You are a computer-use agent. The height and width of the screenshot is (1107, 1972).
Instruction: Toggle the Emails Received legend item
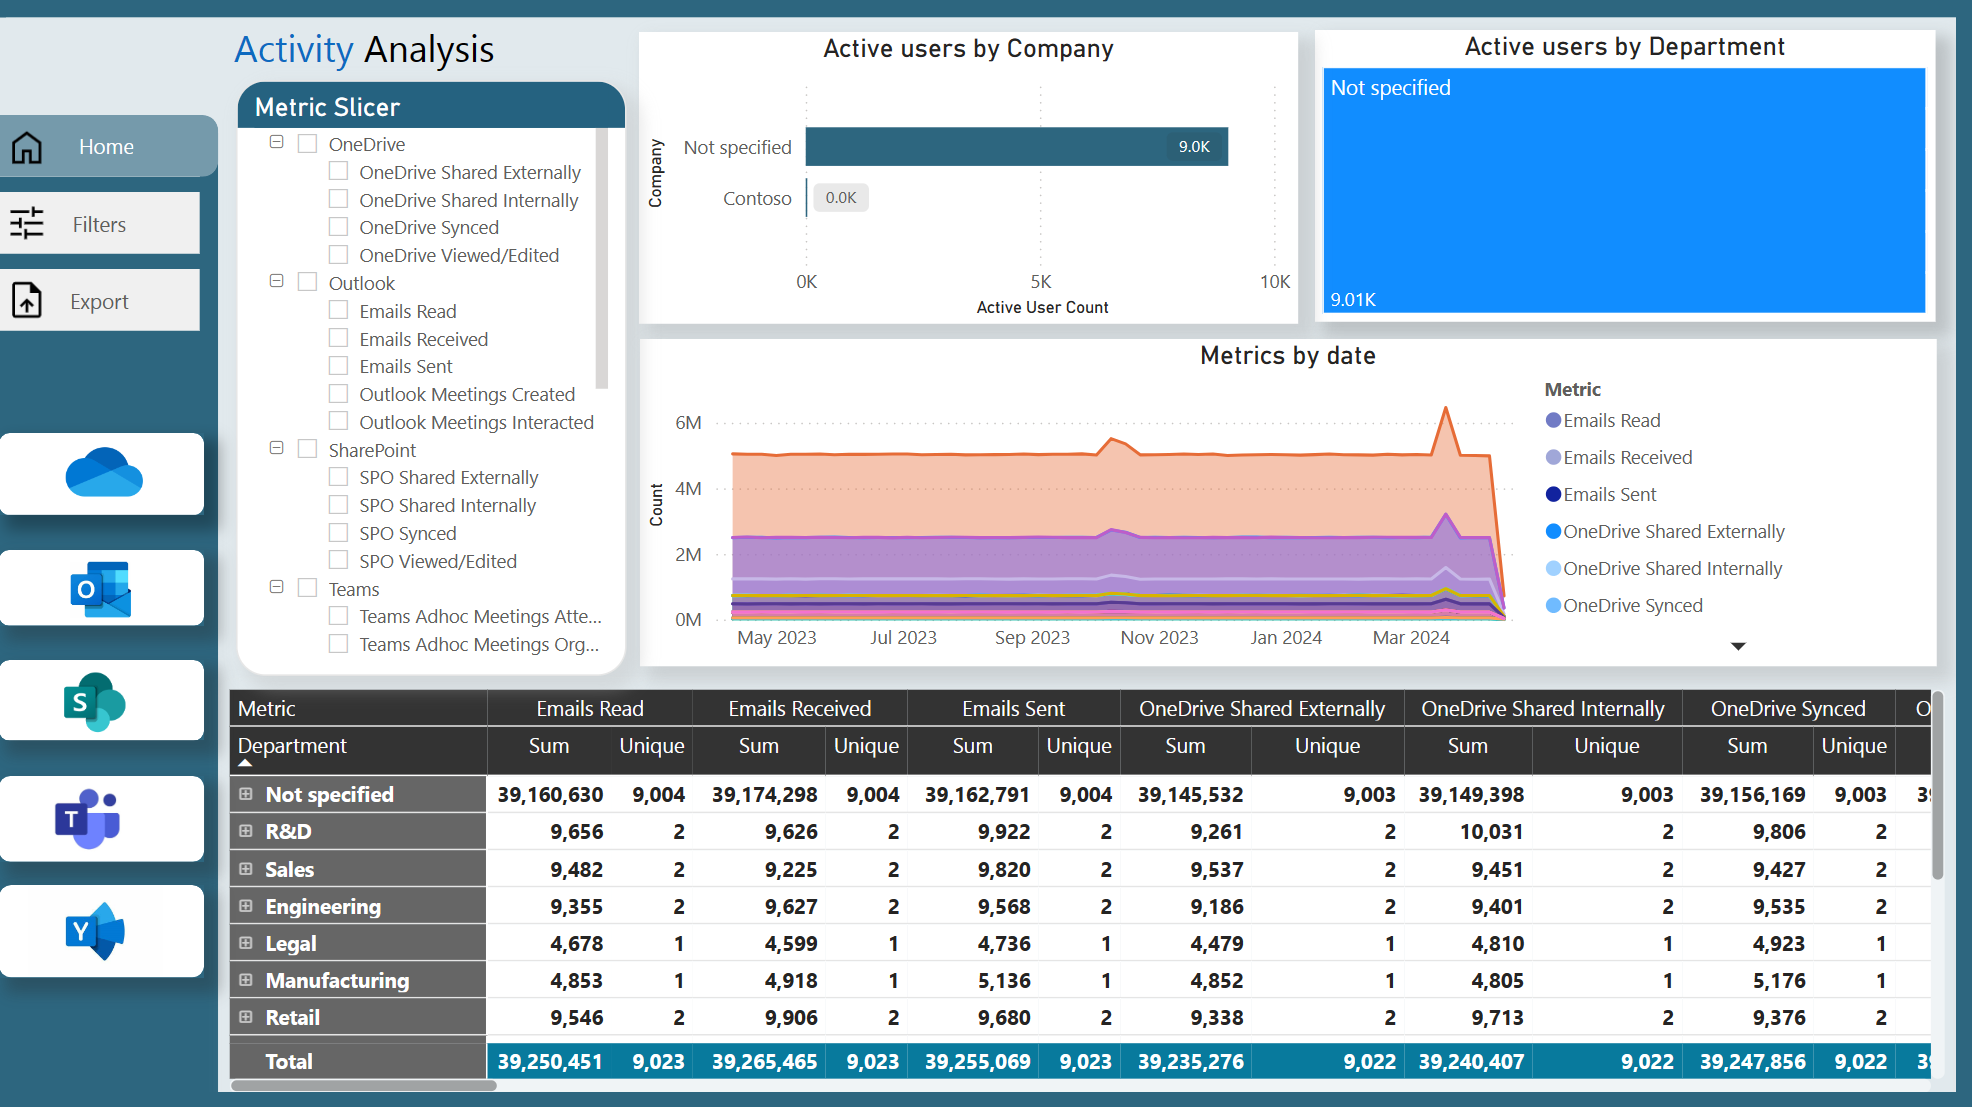1627,457
